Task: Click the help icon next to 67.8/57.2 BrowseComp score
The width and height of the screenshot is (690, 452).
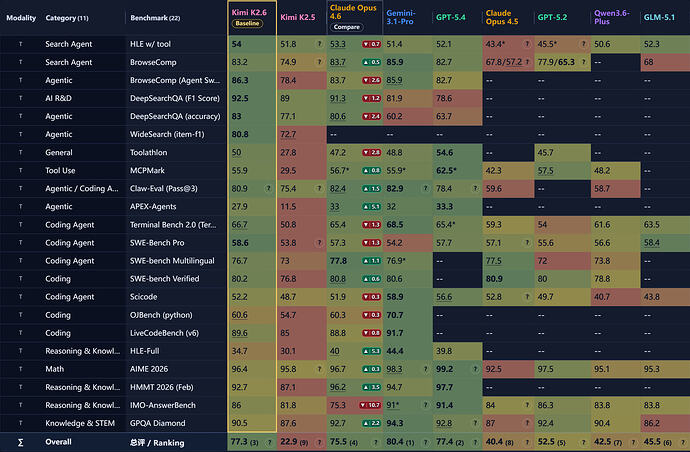Action: 527,62
